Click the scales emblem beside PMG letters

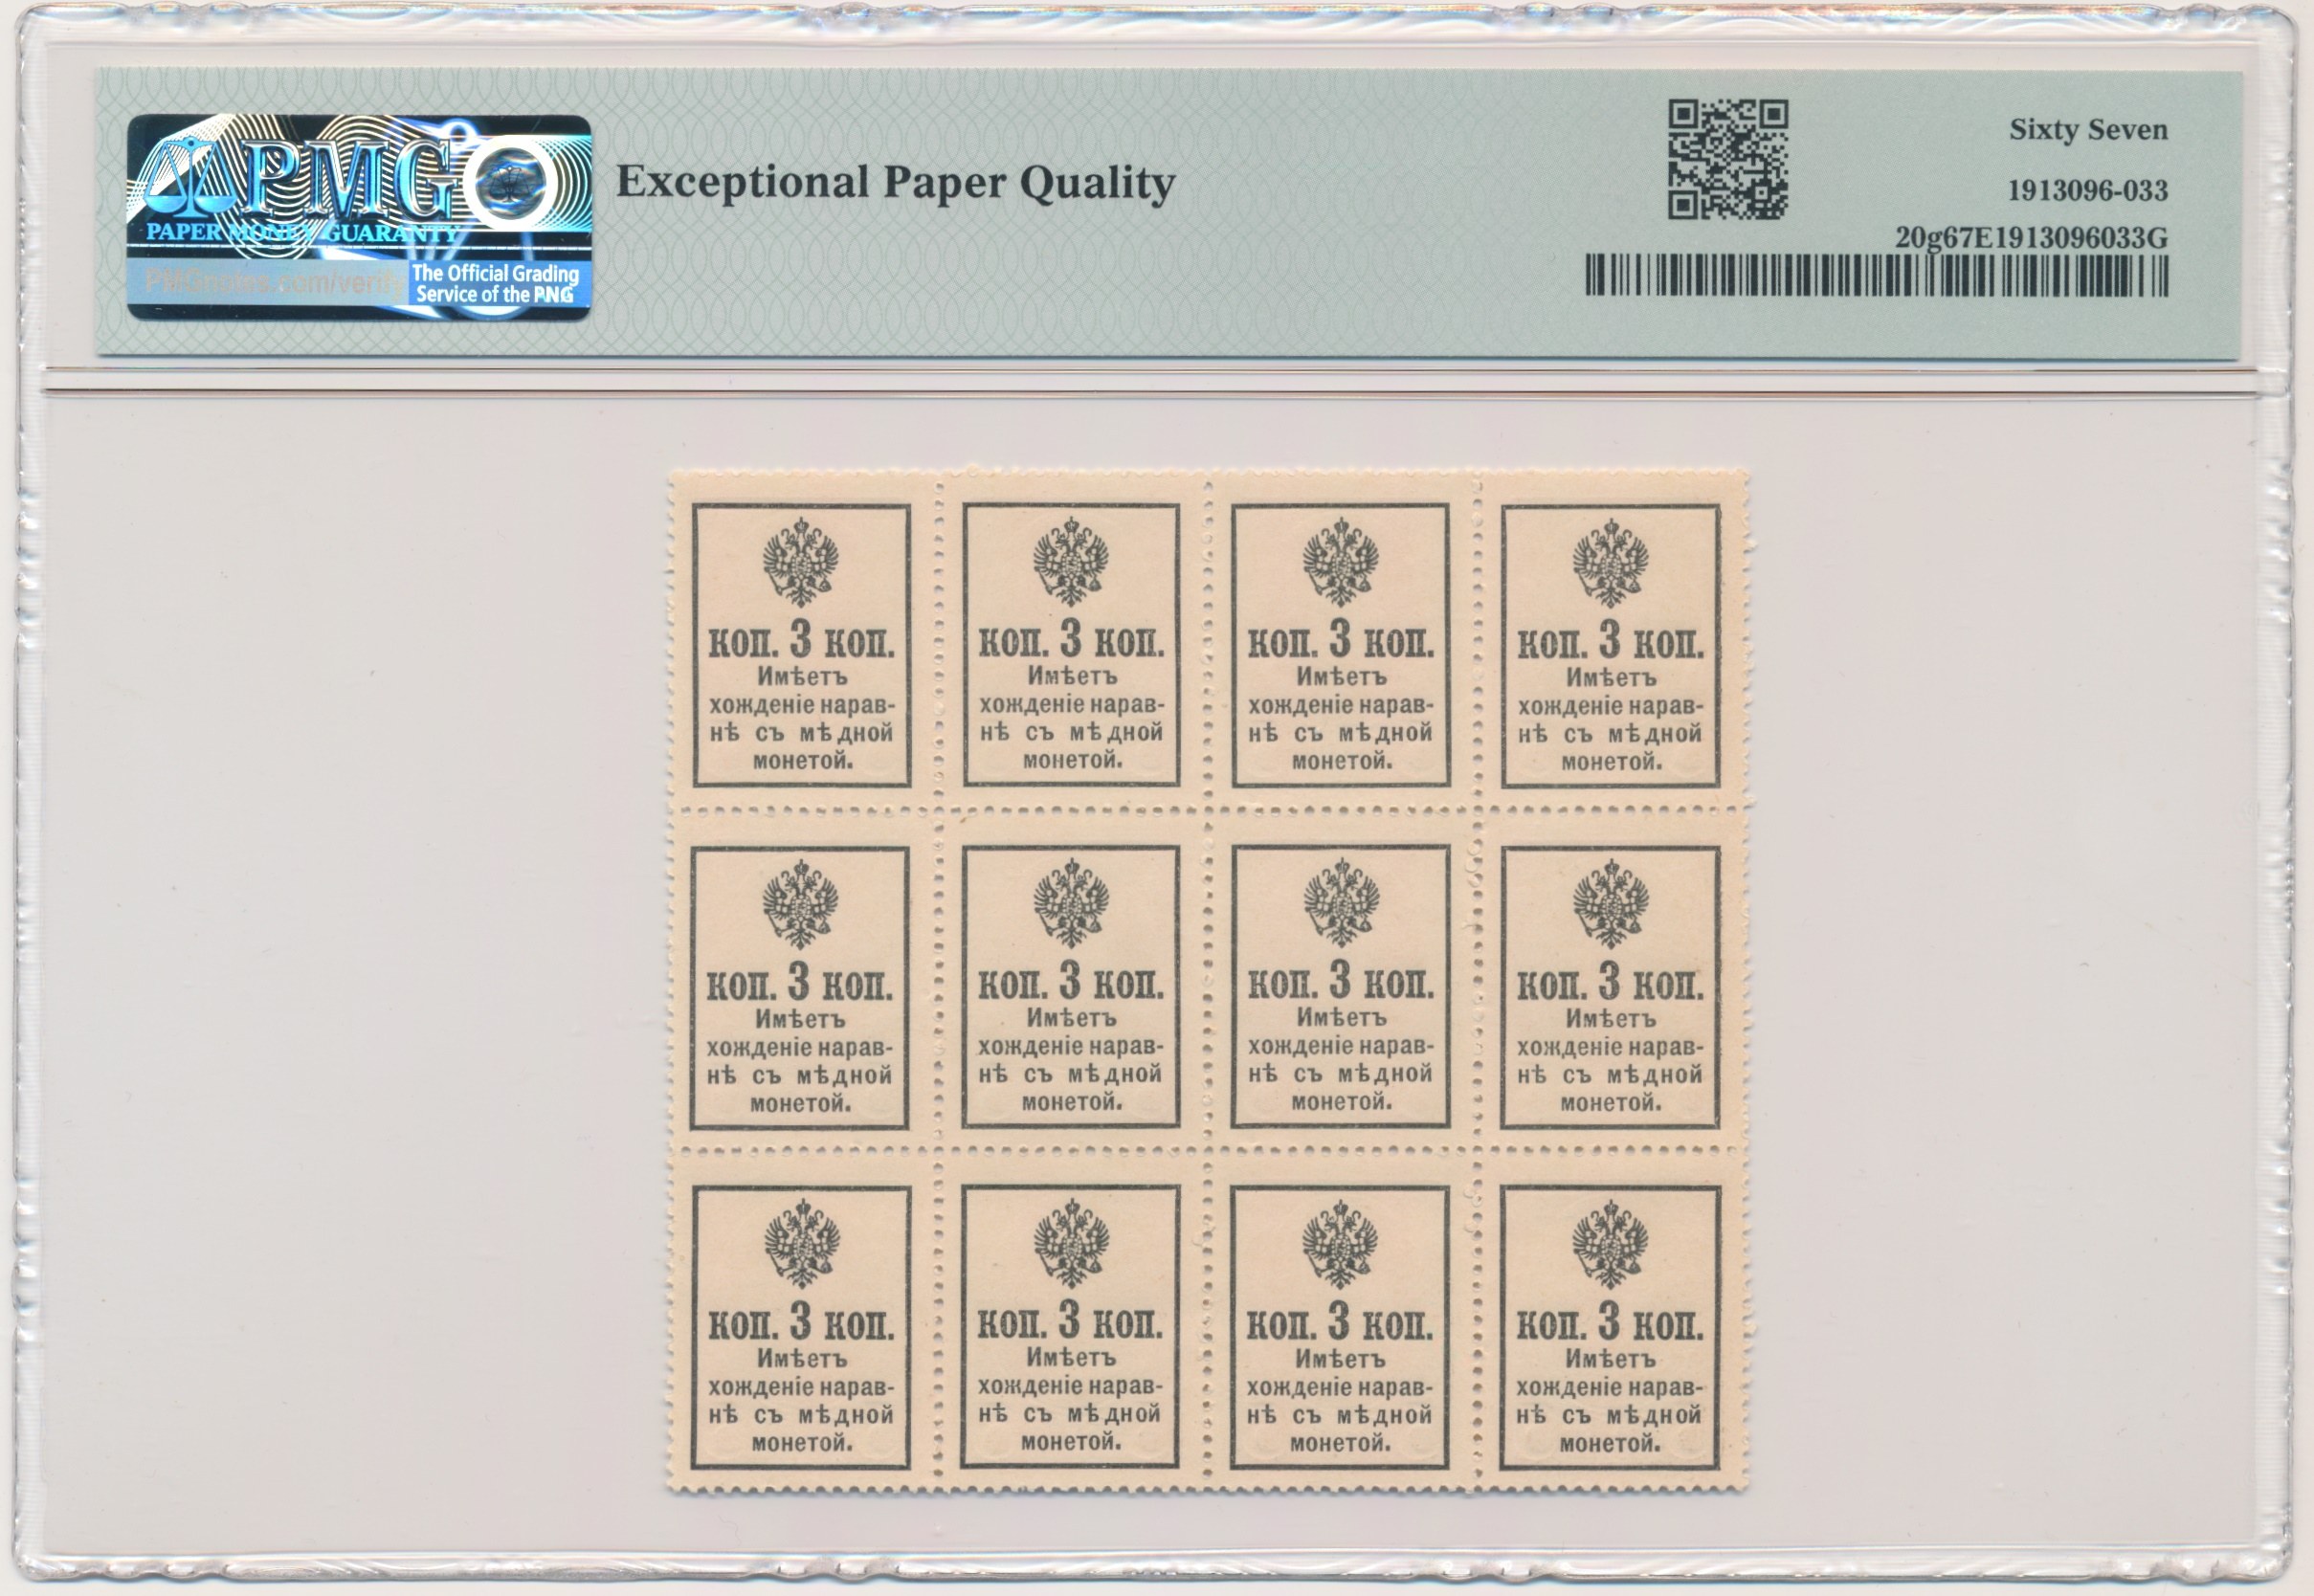coord(193,177)
